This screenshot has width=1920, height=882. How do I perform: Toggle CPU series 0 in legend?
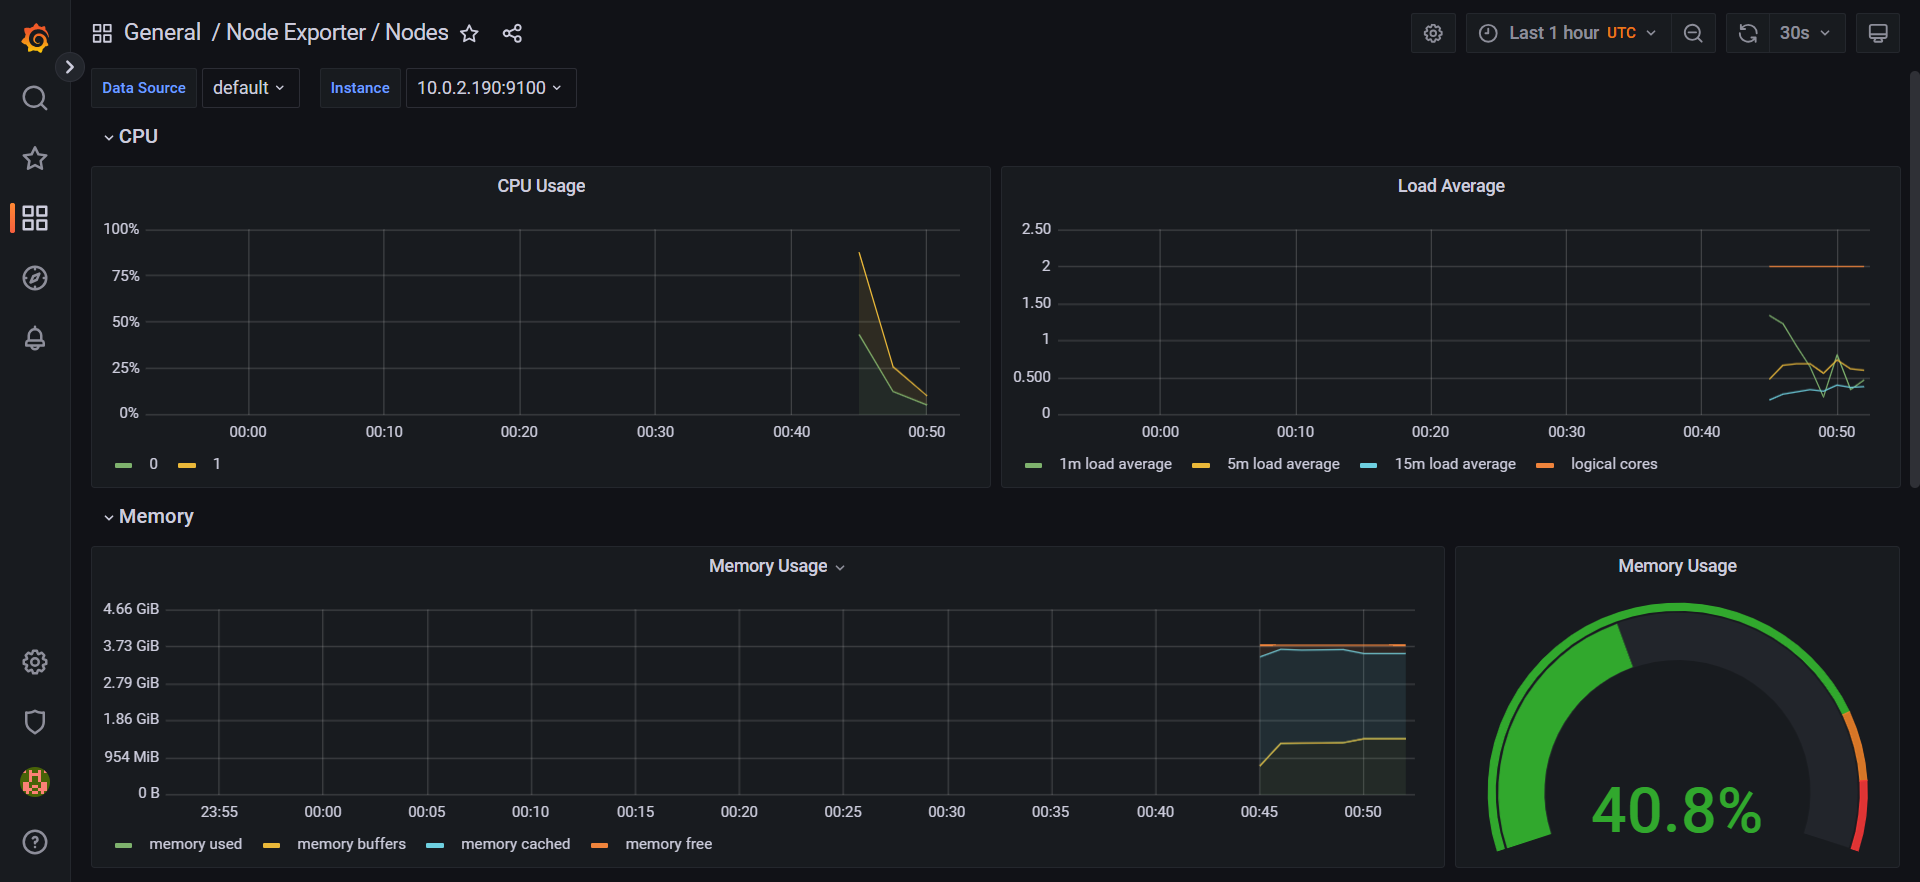pos(153,464)
